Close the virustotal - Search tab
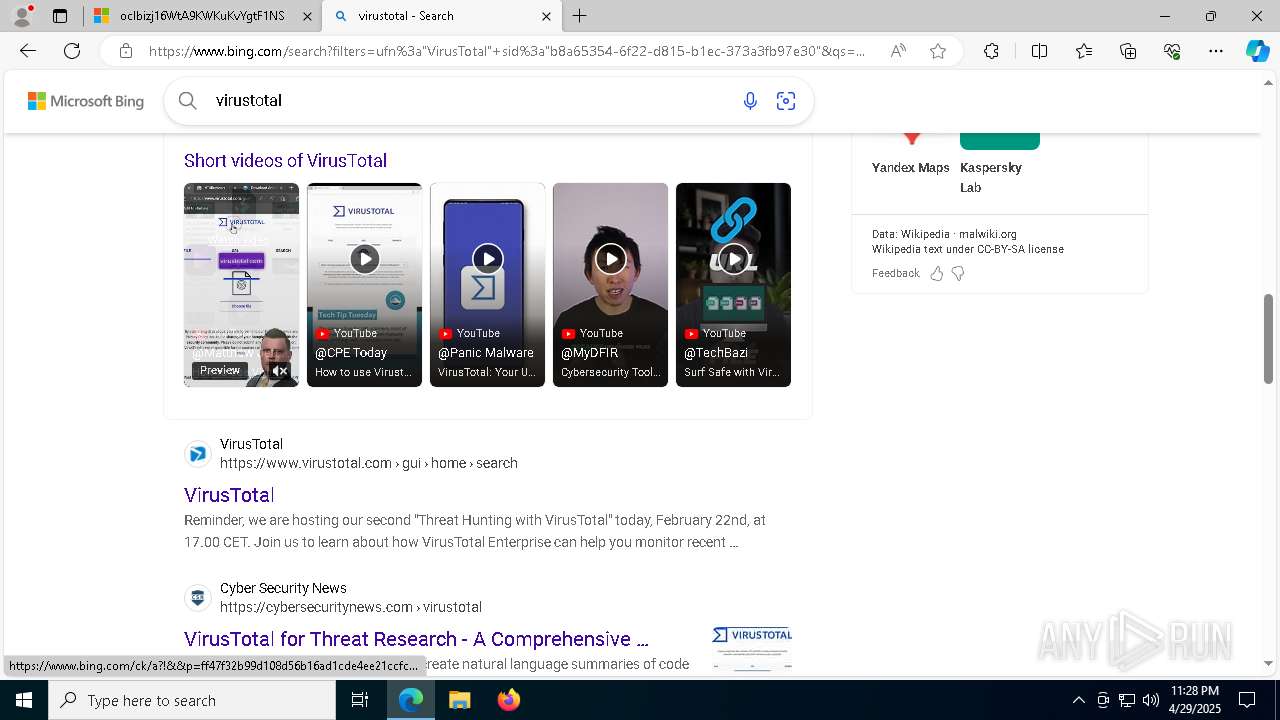Viewport: 1280px width, 720px height. pyautogui.click(x=546, y=16)
